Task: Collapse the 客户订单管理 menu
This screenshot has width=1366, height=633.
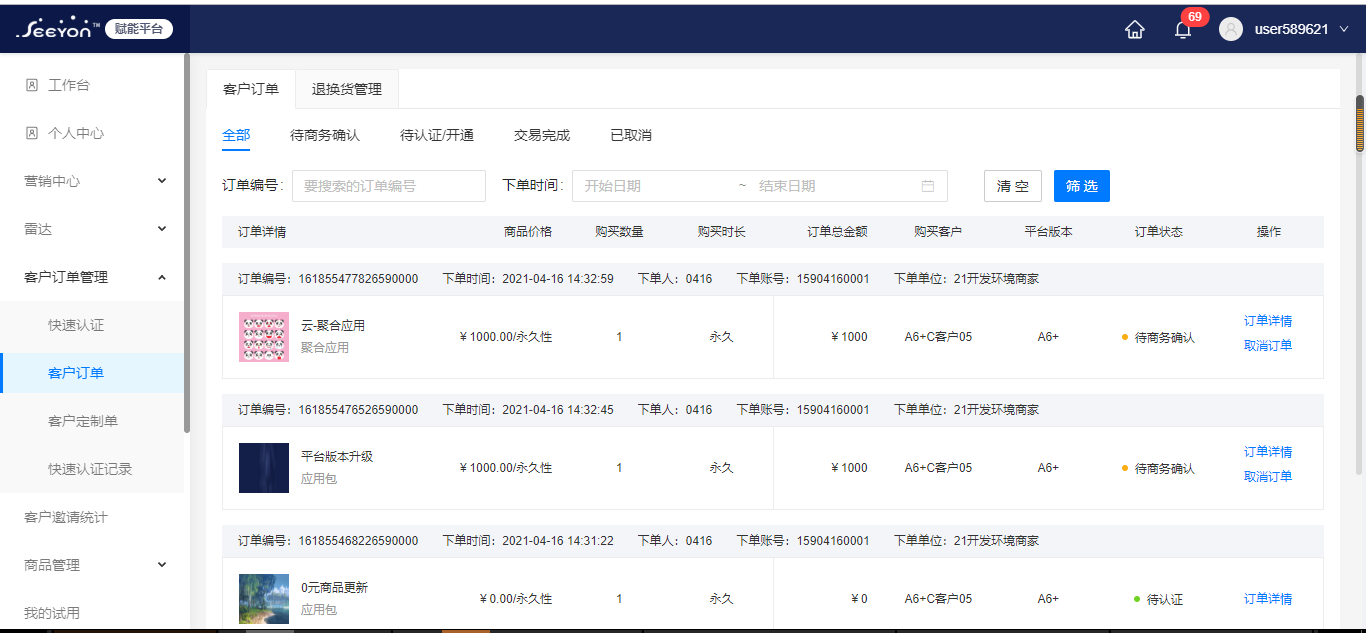Action: pos(162,277)
